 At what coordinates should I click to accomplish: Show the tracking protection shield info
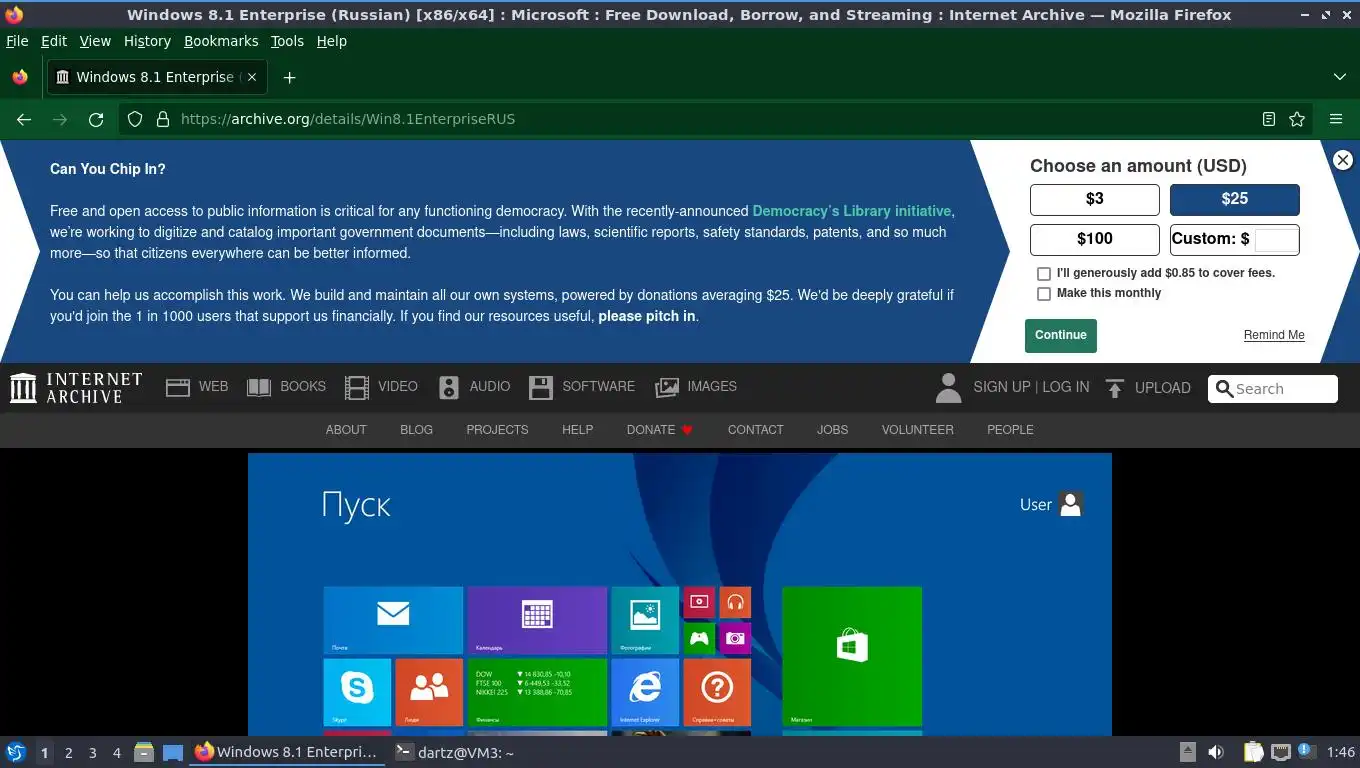pos(135,119)
